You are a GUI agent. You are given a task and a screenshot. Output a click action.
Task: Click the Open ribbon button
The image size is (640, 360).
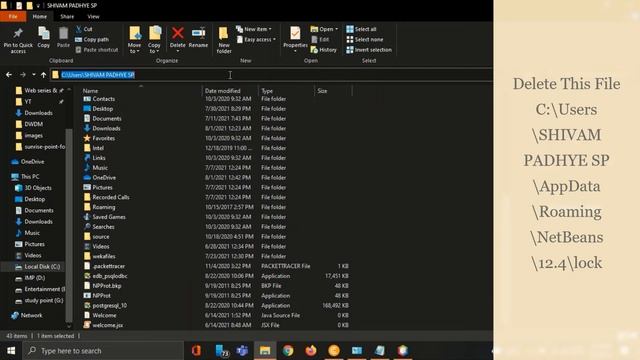click(x=324, y=29)
